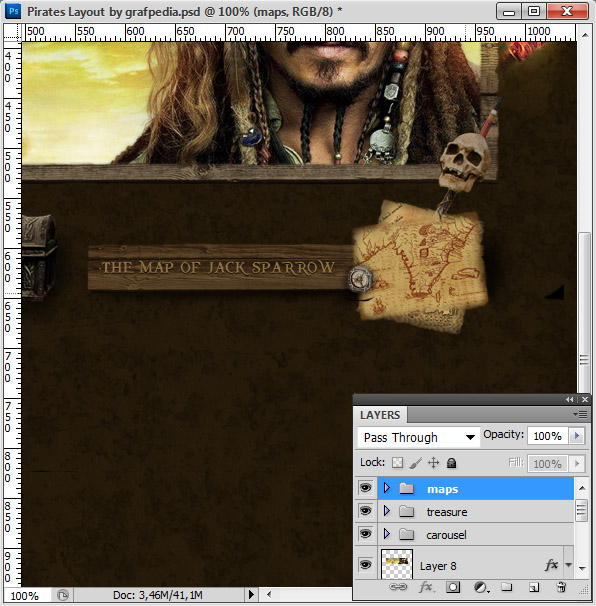Close the Layers panel

point(584,400)
